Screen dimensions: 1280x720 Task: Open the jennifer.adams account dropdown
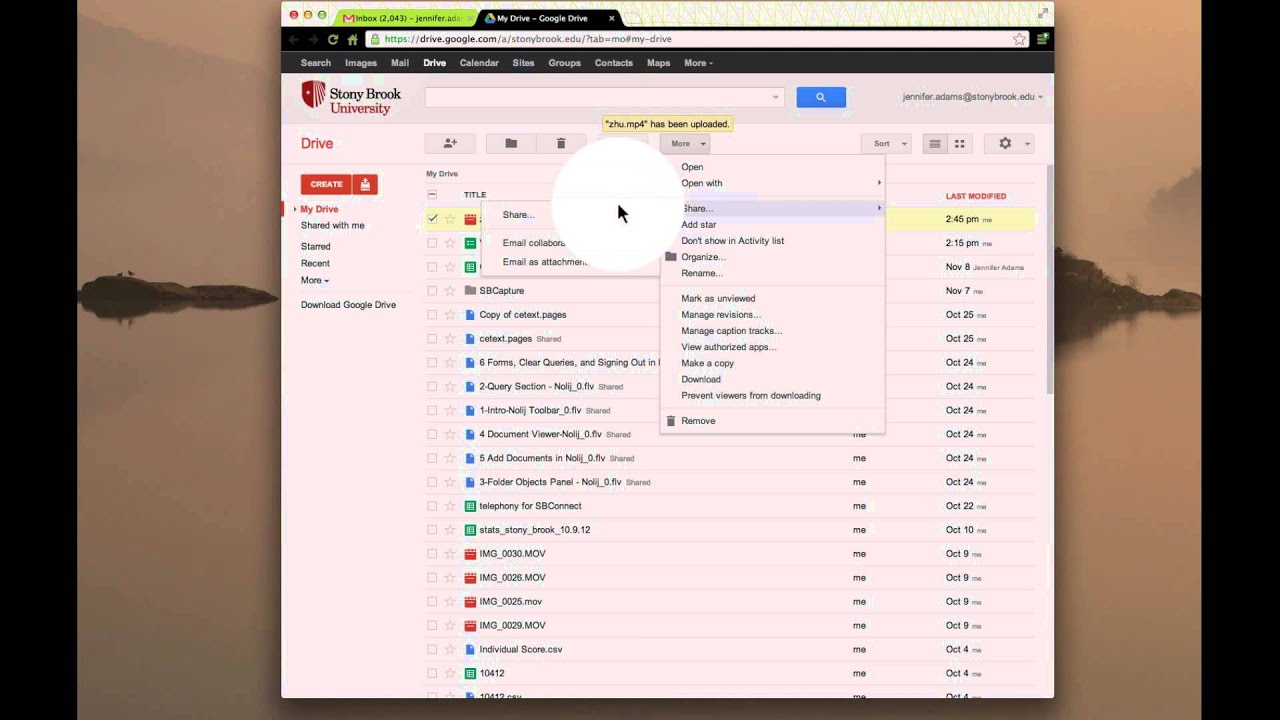tap(973, 97)
